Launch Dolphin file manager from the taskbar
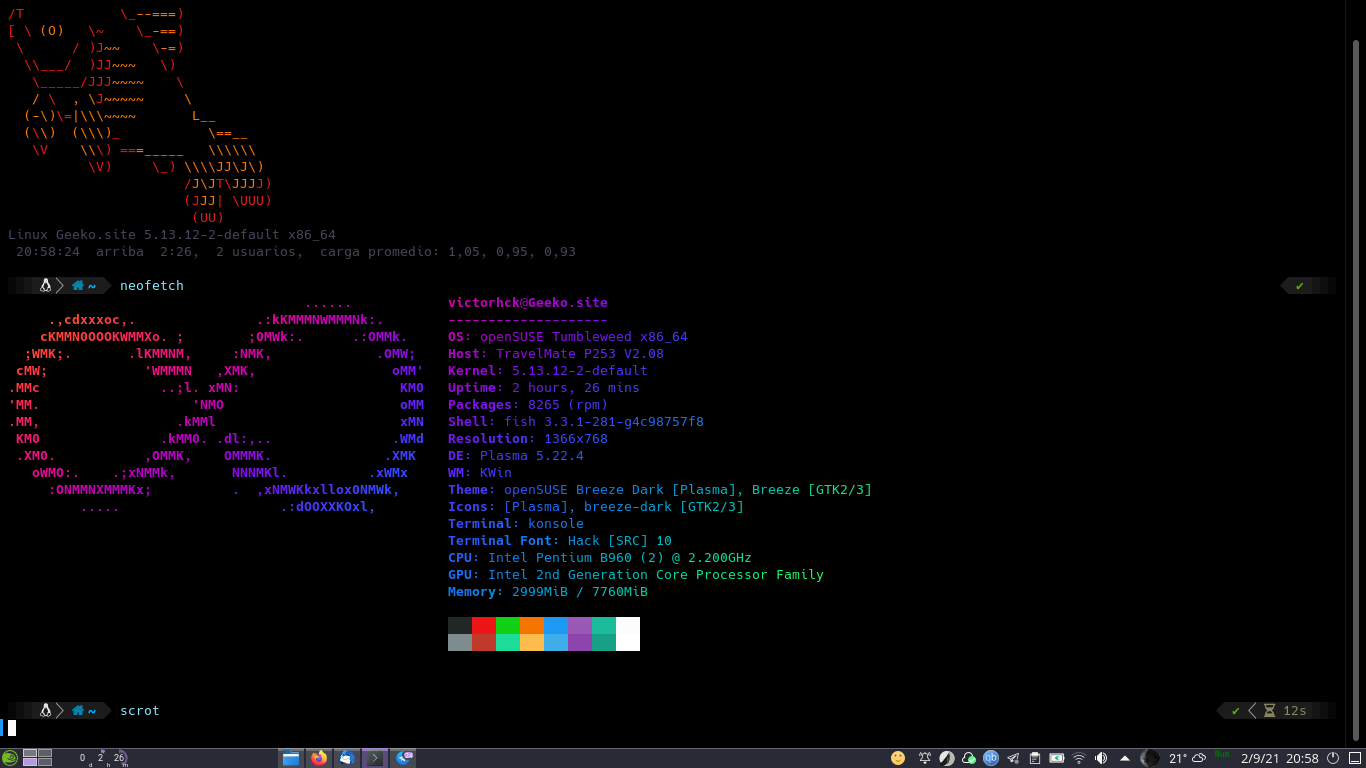The height and width of the screenshot is (768, 1366). [291, 758]
